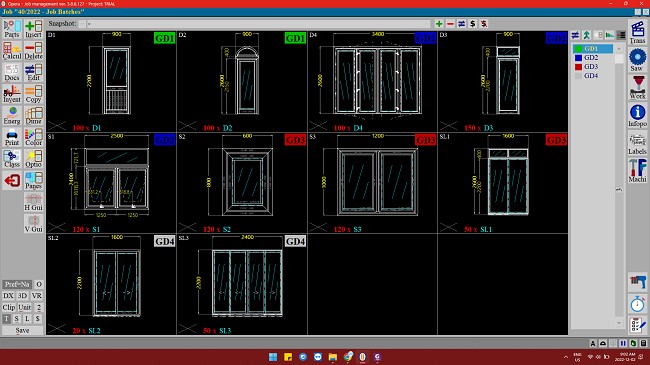Screen dimensions: 650x365
Task: Toggle the DX option
Action: [8, 296]
